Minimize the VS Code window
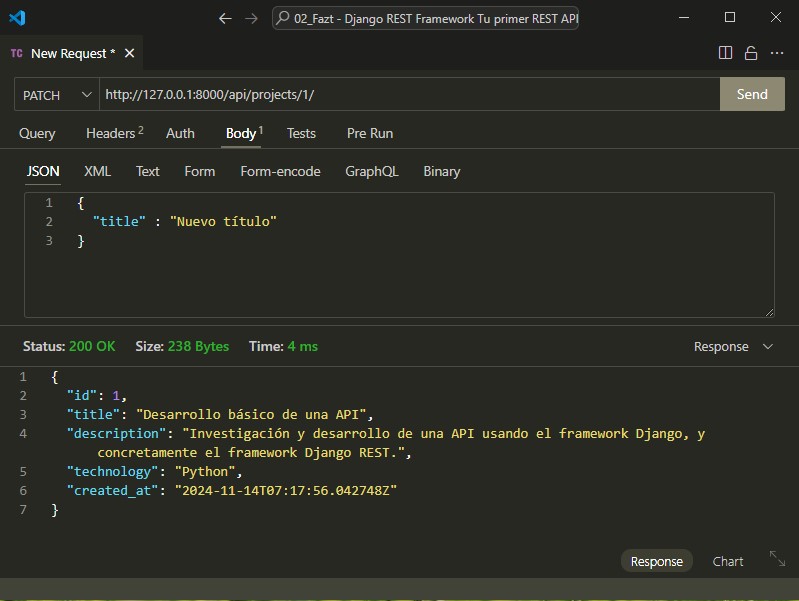The image size is (799, 601). click(684, 18)
